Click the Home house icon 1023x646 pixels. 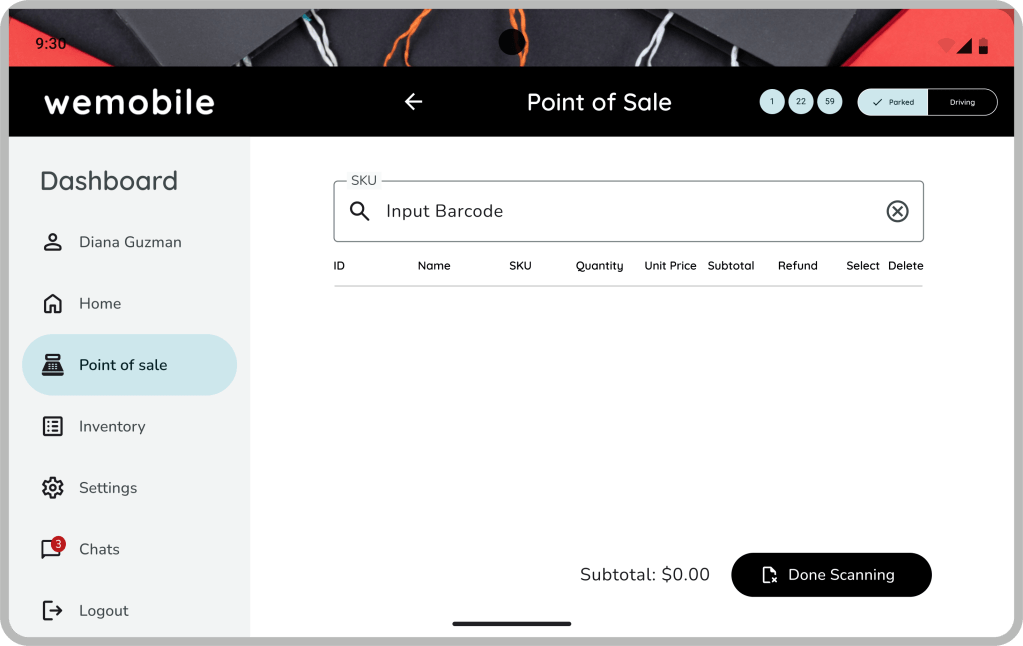(x=52, y=304)
